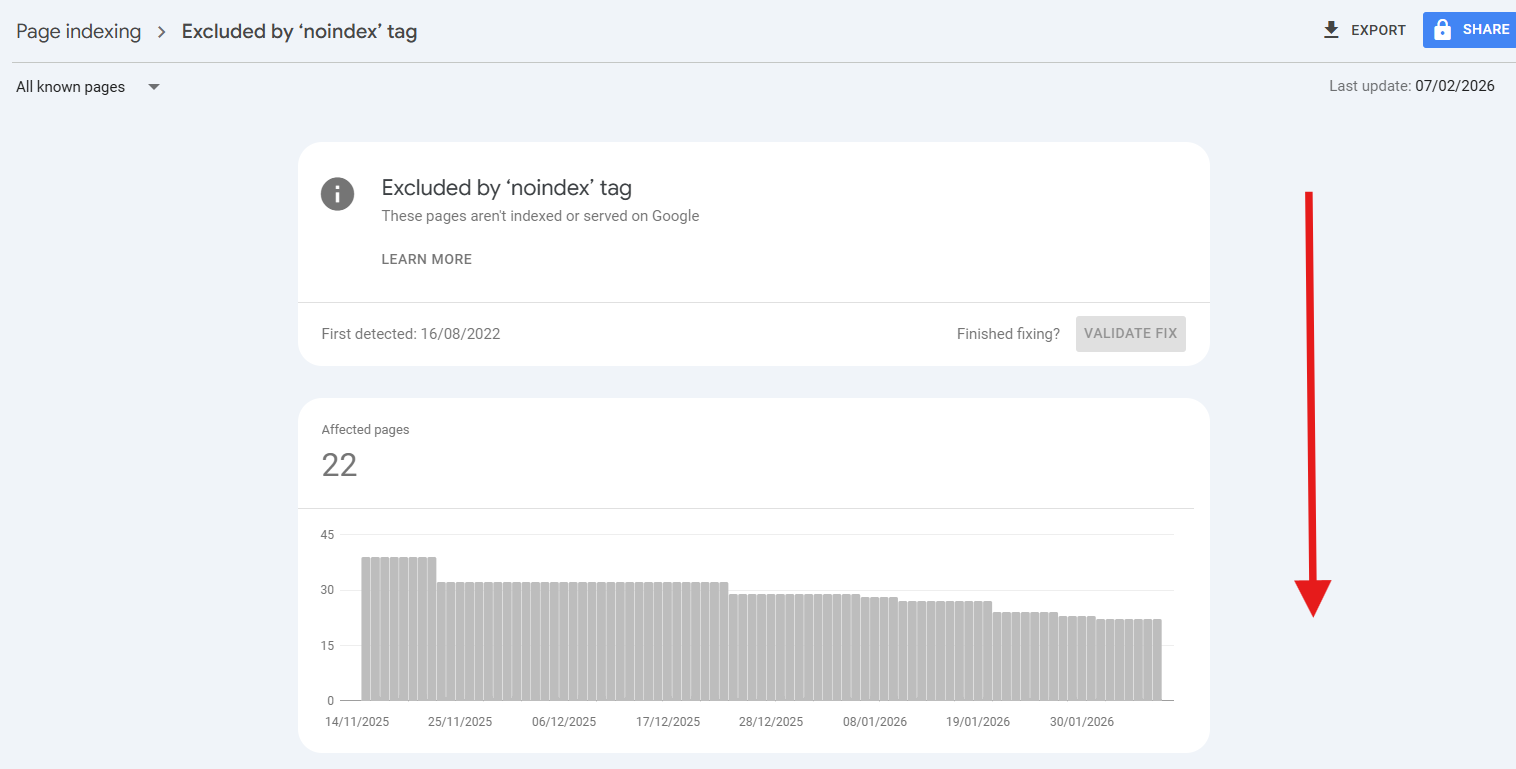Image resolution: width=1516 pixels, height=769 pixels.
Task: Click the Export download icon
Action: pyautogui.click(x=1331, y=30)
